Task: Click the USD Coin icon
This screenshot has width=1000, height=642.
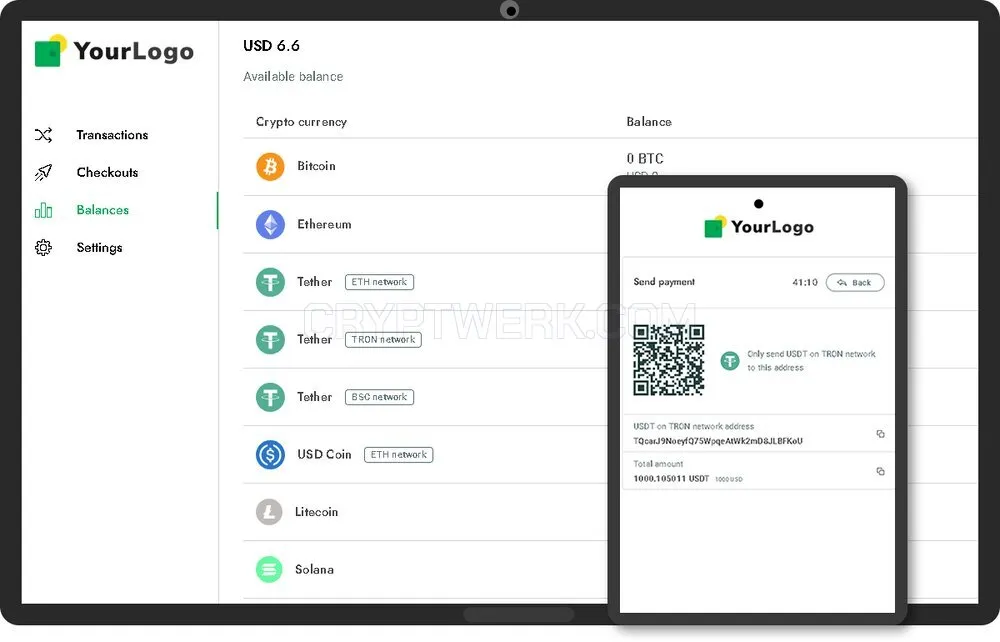Action: coord(270,455)
